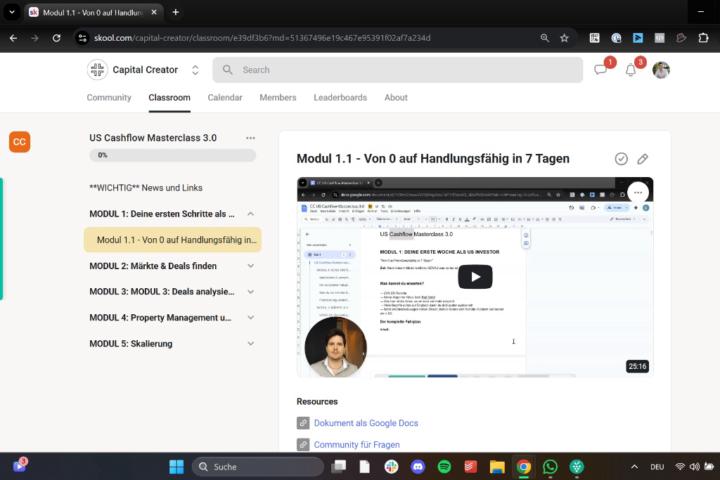Open the chat messages icon

coord(601,70)
